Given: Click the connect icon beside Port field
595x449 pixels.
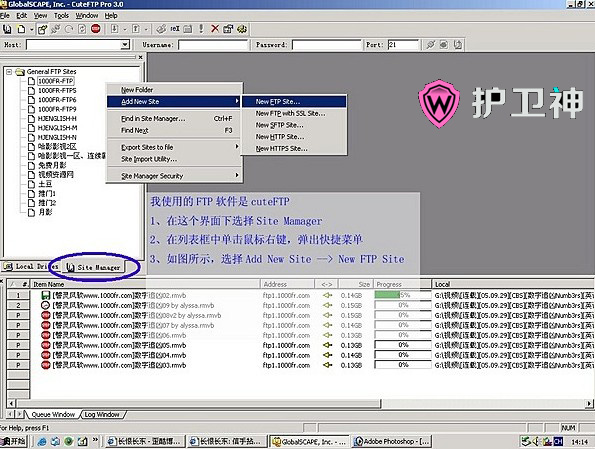Looking at the screenshot, I should coord(430,45).
